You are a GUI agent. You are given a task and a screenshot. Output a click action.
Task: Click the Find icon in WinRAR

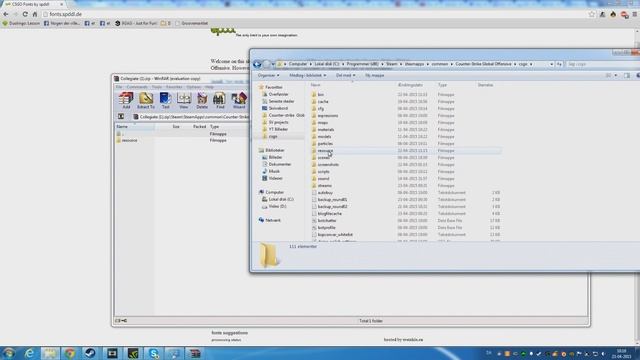220,100
